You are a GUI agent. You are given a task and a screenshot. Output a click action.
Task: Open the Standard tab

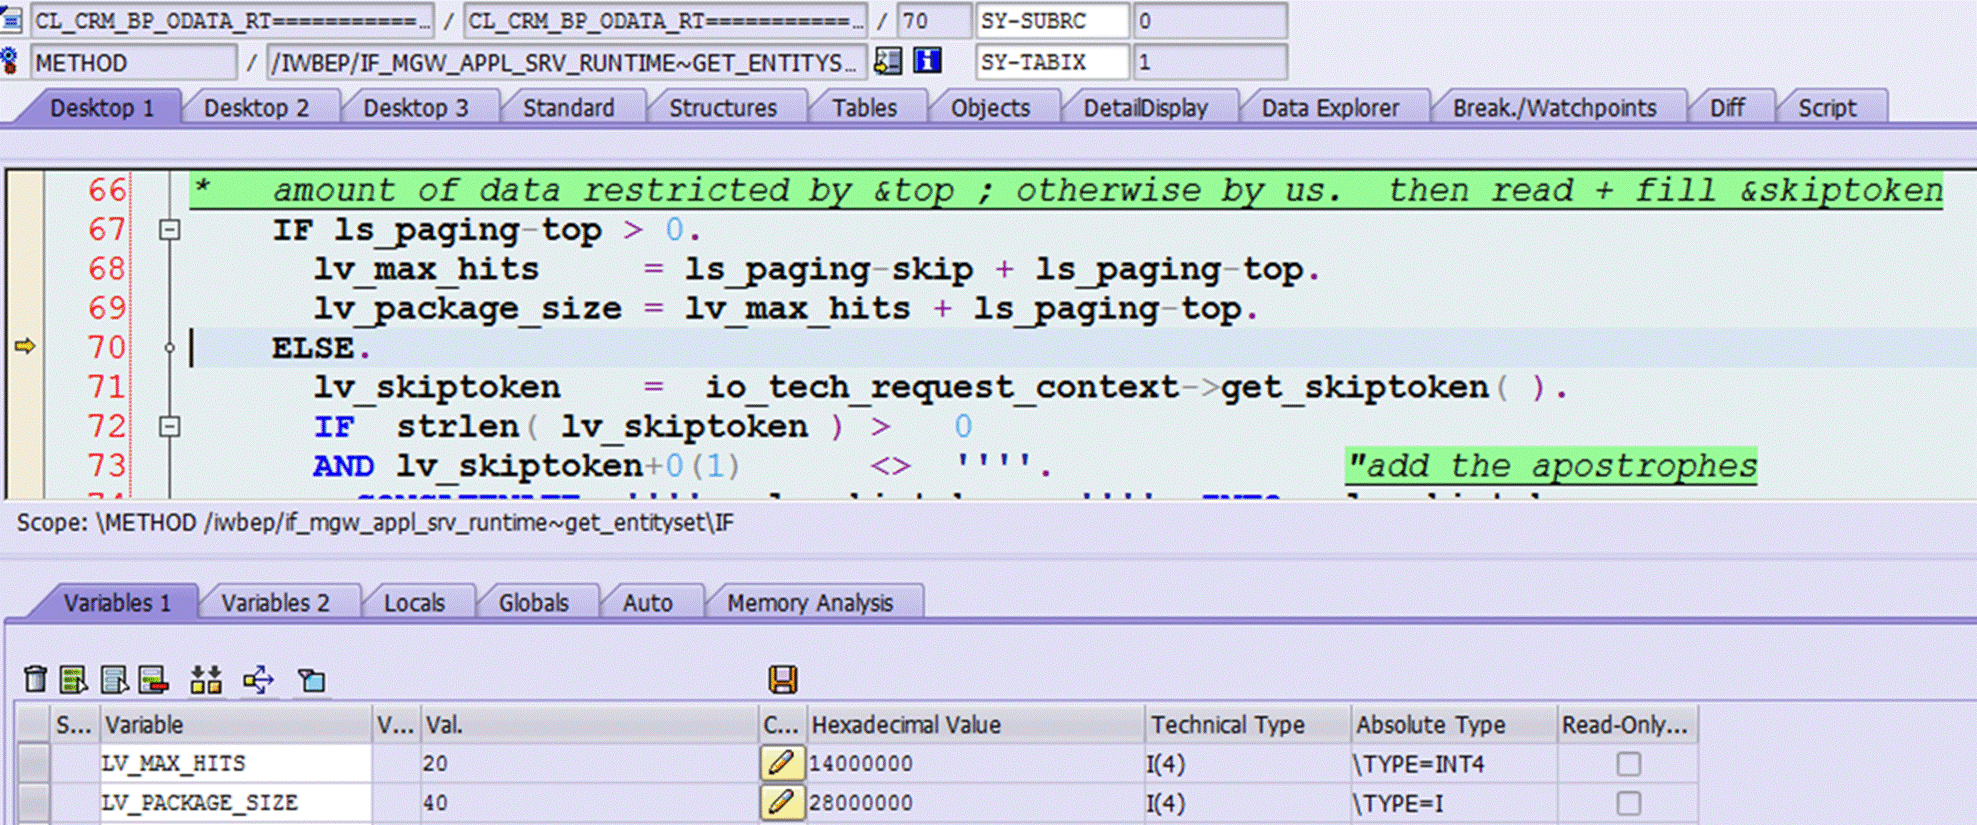click(568, 108)
